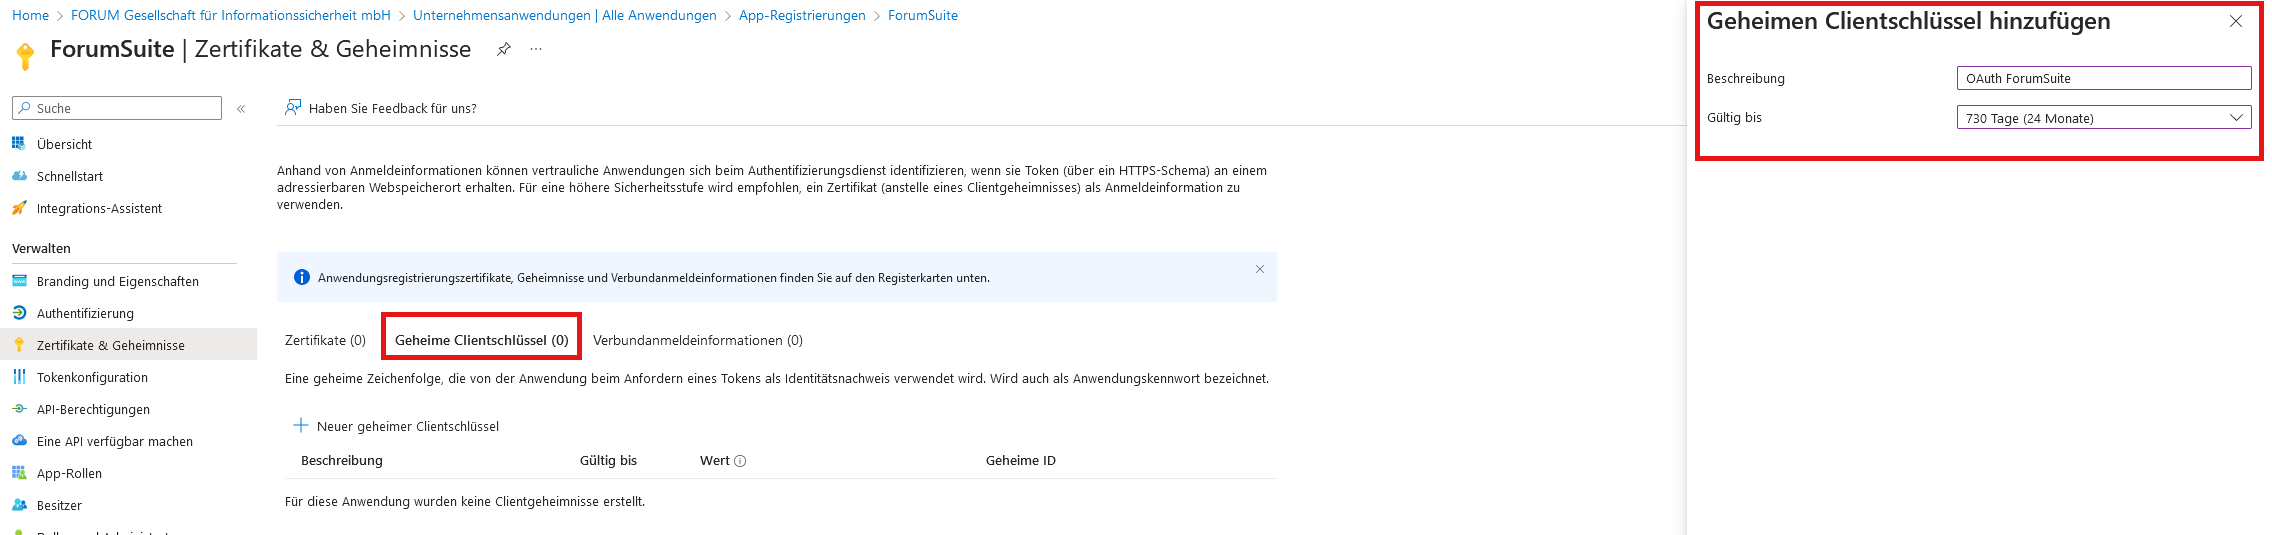The image size is (2272, 535).
Task: Select the Geheime Clientschlüssel (0) tab
Action: coord(481,340)
